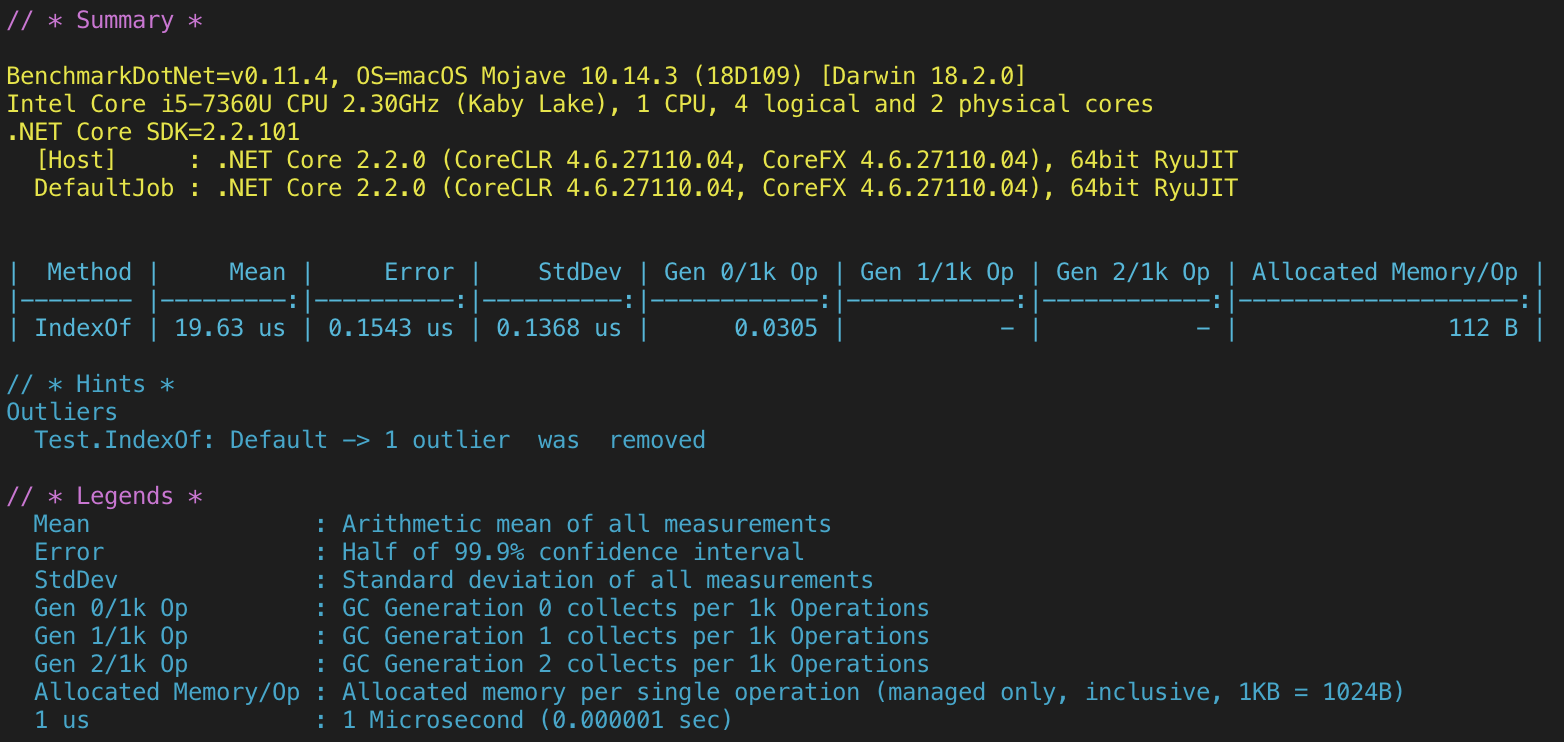This screenshot has width=1564, height=742.
Task: Click the Error column header
Action: (x=418, y=271)
